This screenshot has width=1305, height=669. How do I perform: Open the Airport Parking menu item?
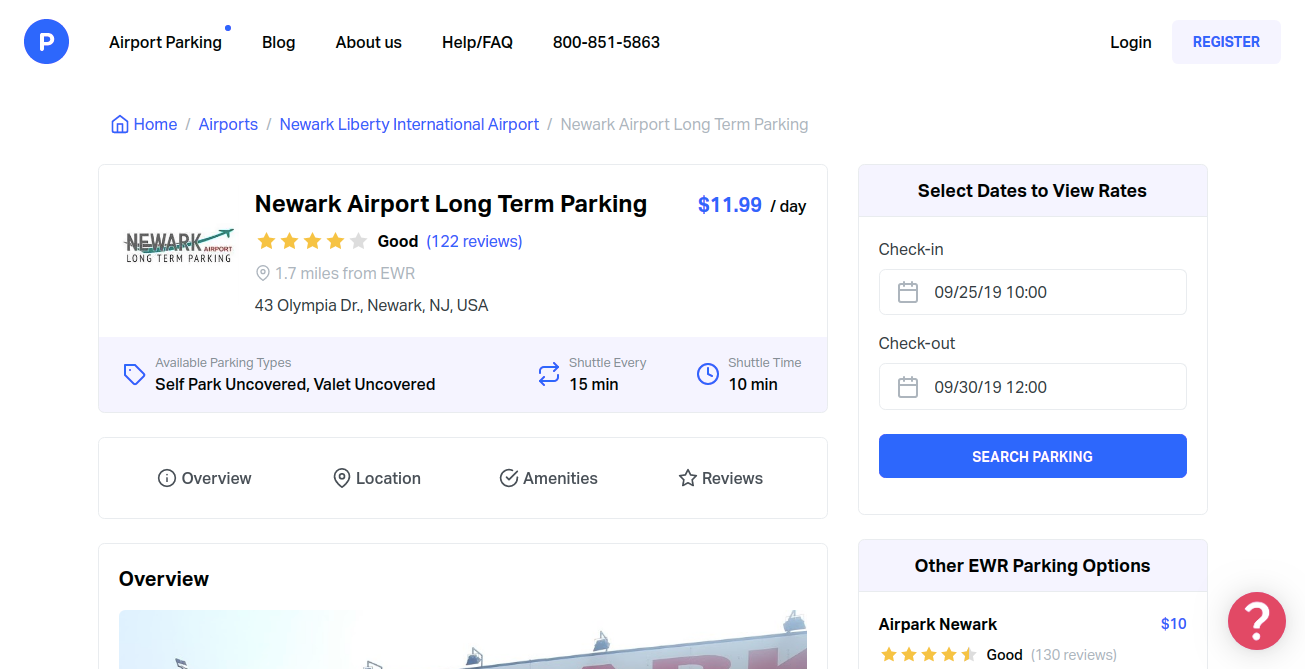pos(165,42)
